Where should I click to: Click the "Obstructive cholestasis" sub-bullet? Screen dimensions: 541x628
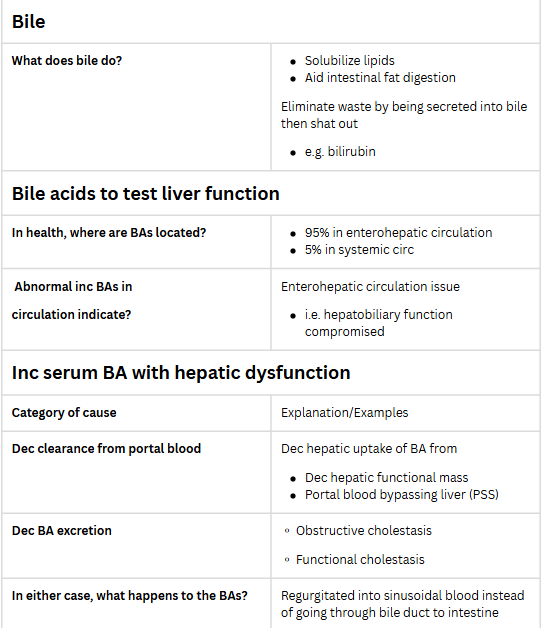tap(364, 531)
